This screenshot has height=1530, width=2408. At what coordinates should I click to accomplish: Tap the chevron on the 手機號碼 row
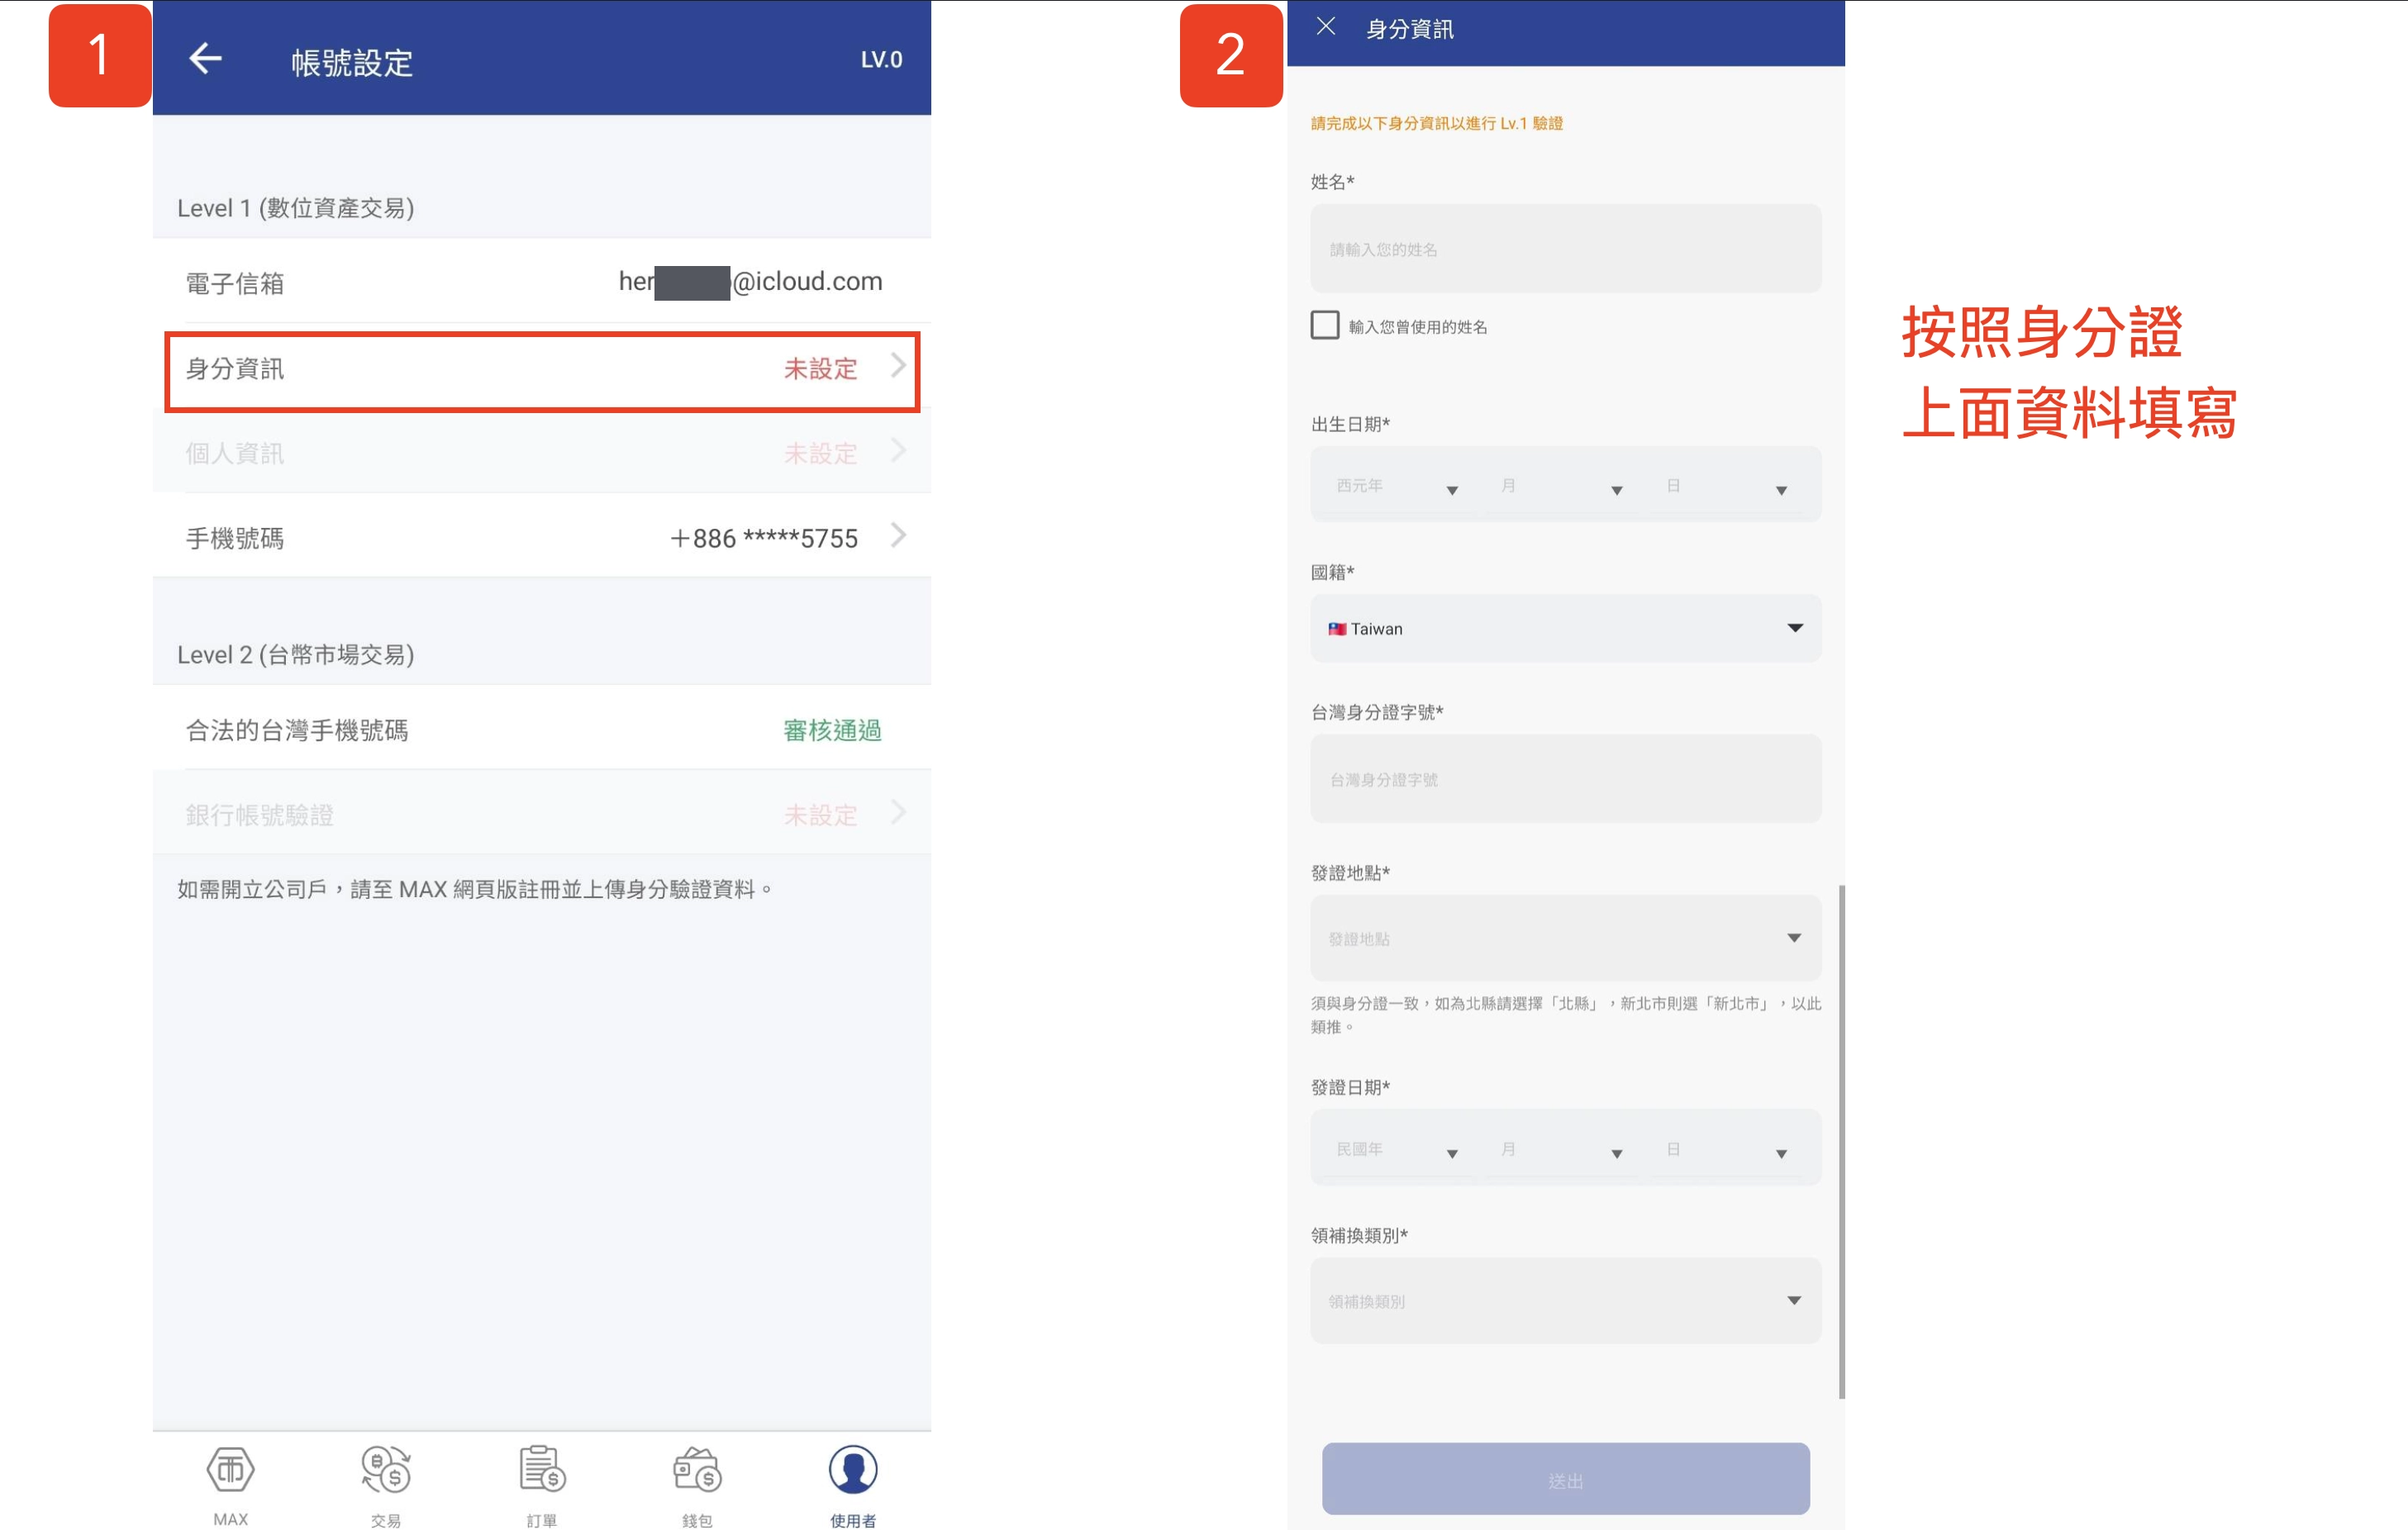[898, 537]
